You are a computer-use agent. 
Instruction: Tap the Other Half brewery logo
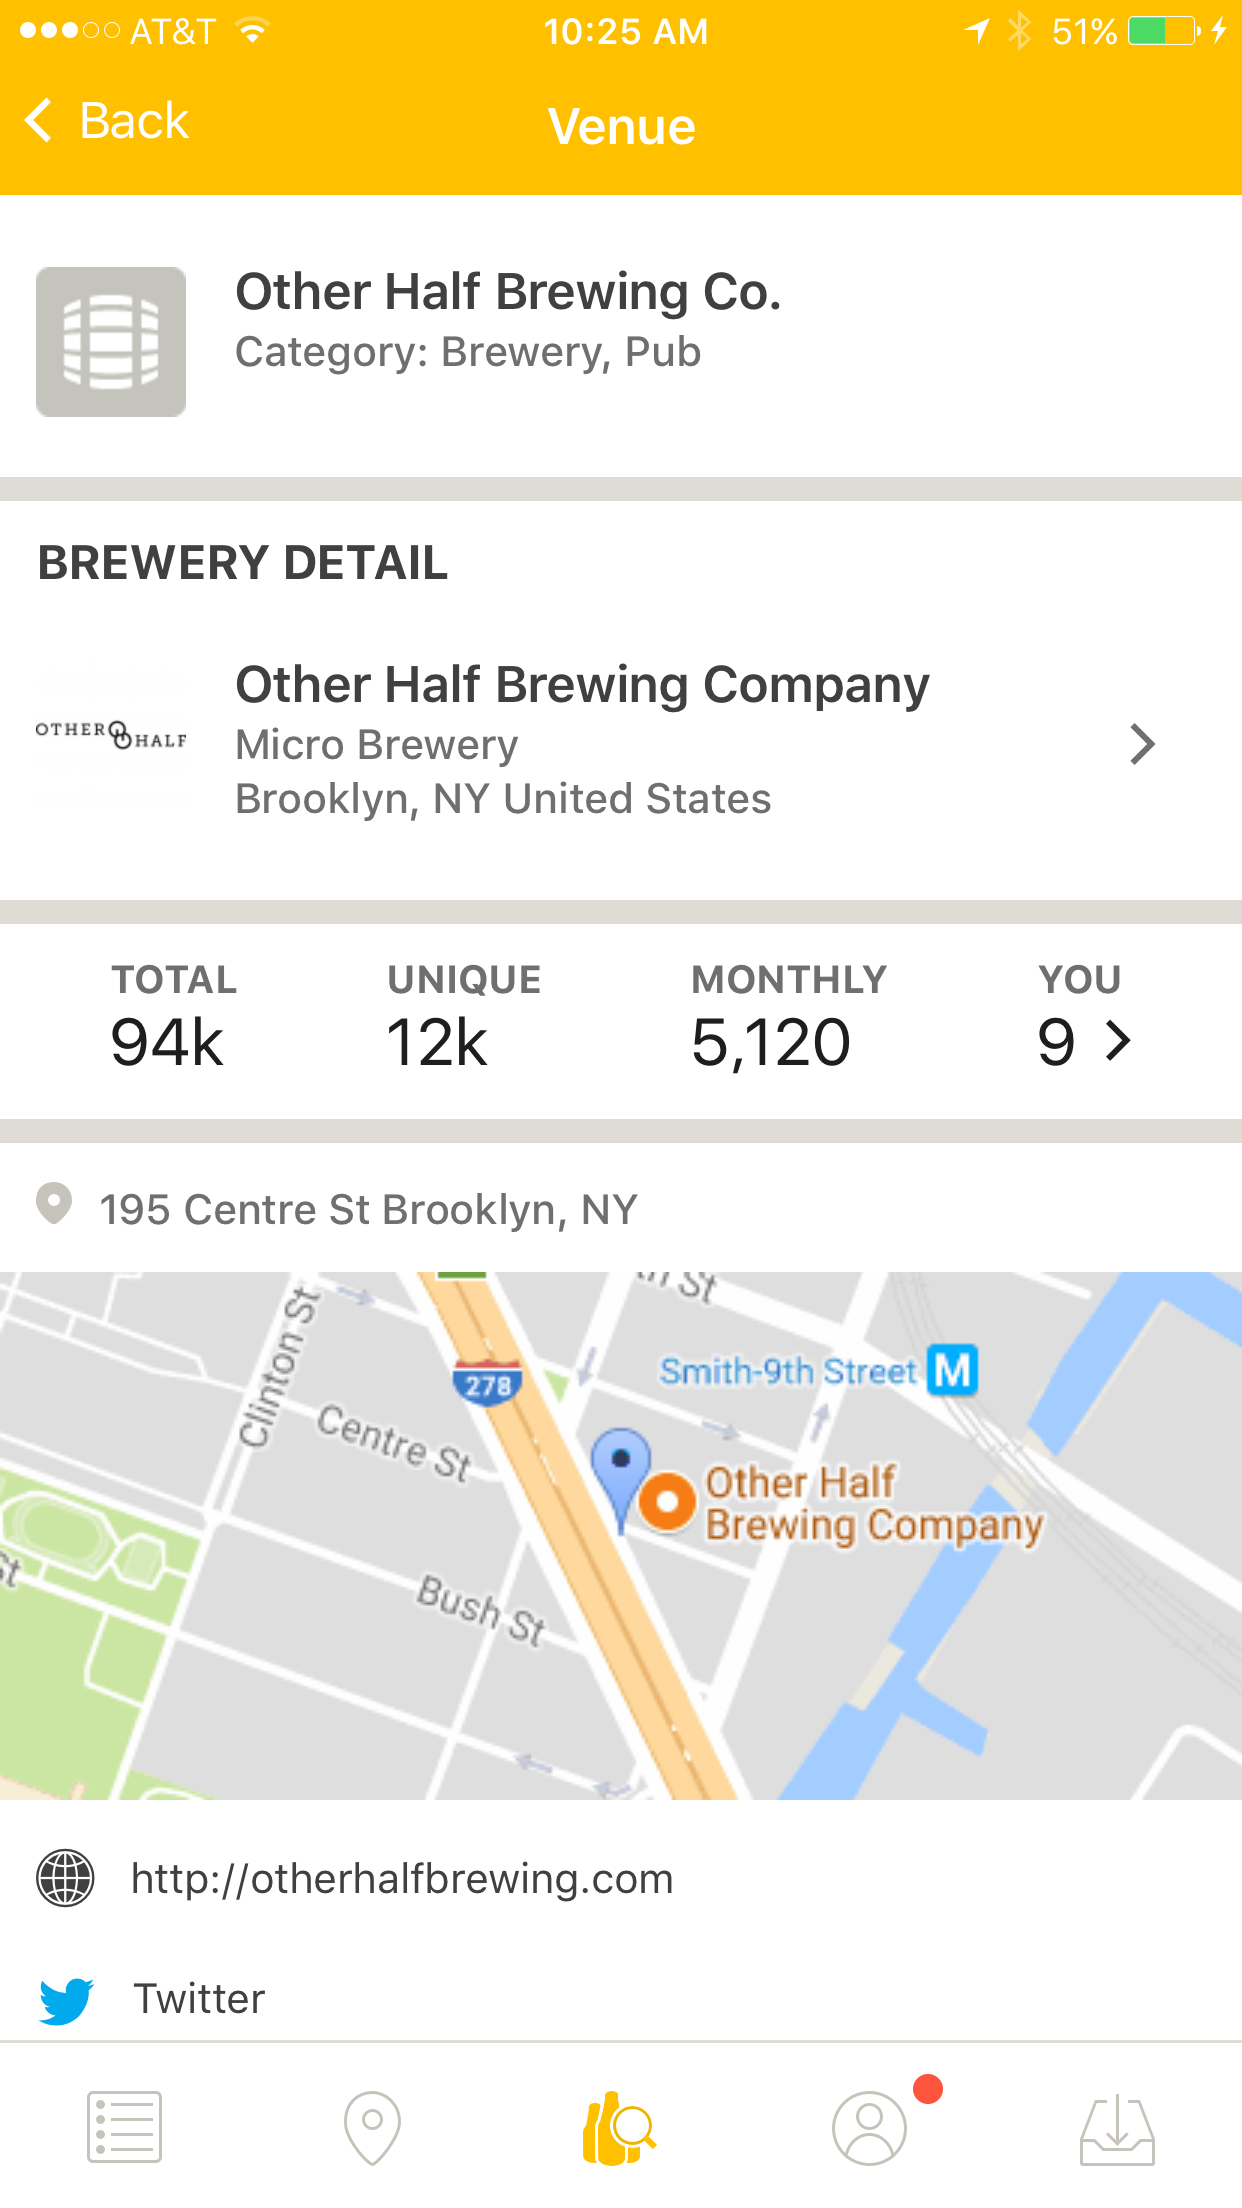click(x=111, y=735)
